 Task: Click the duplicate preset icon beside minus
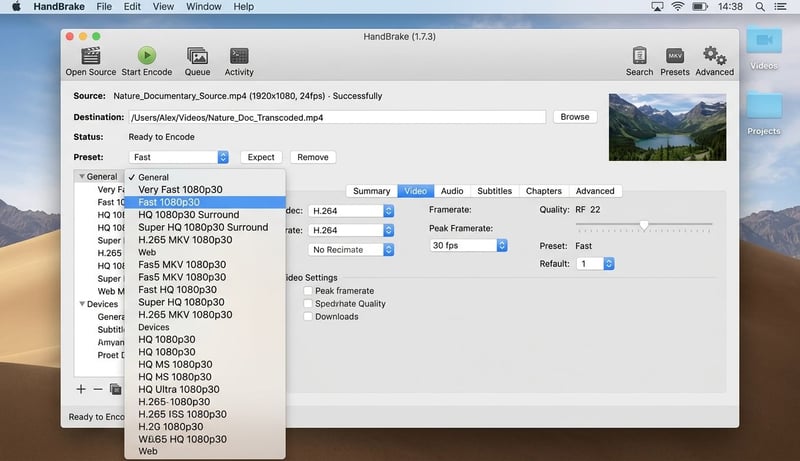[x=116, y=389]
